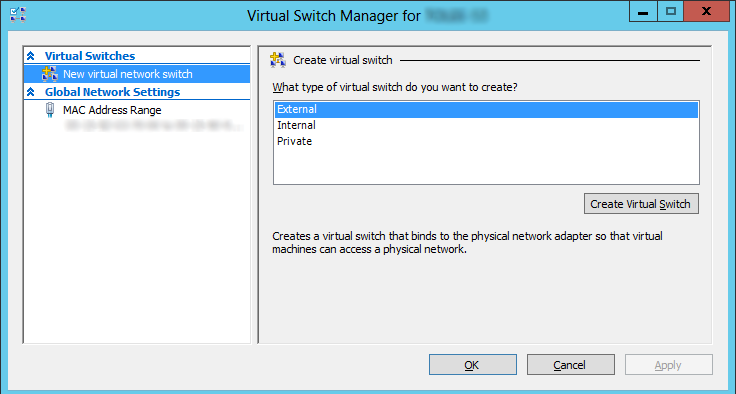Open the Virtual Switches section header

pos(90,56)
